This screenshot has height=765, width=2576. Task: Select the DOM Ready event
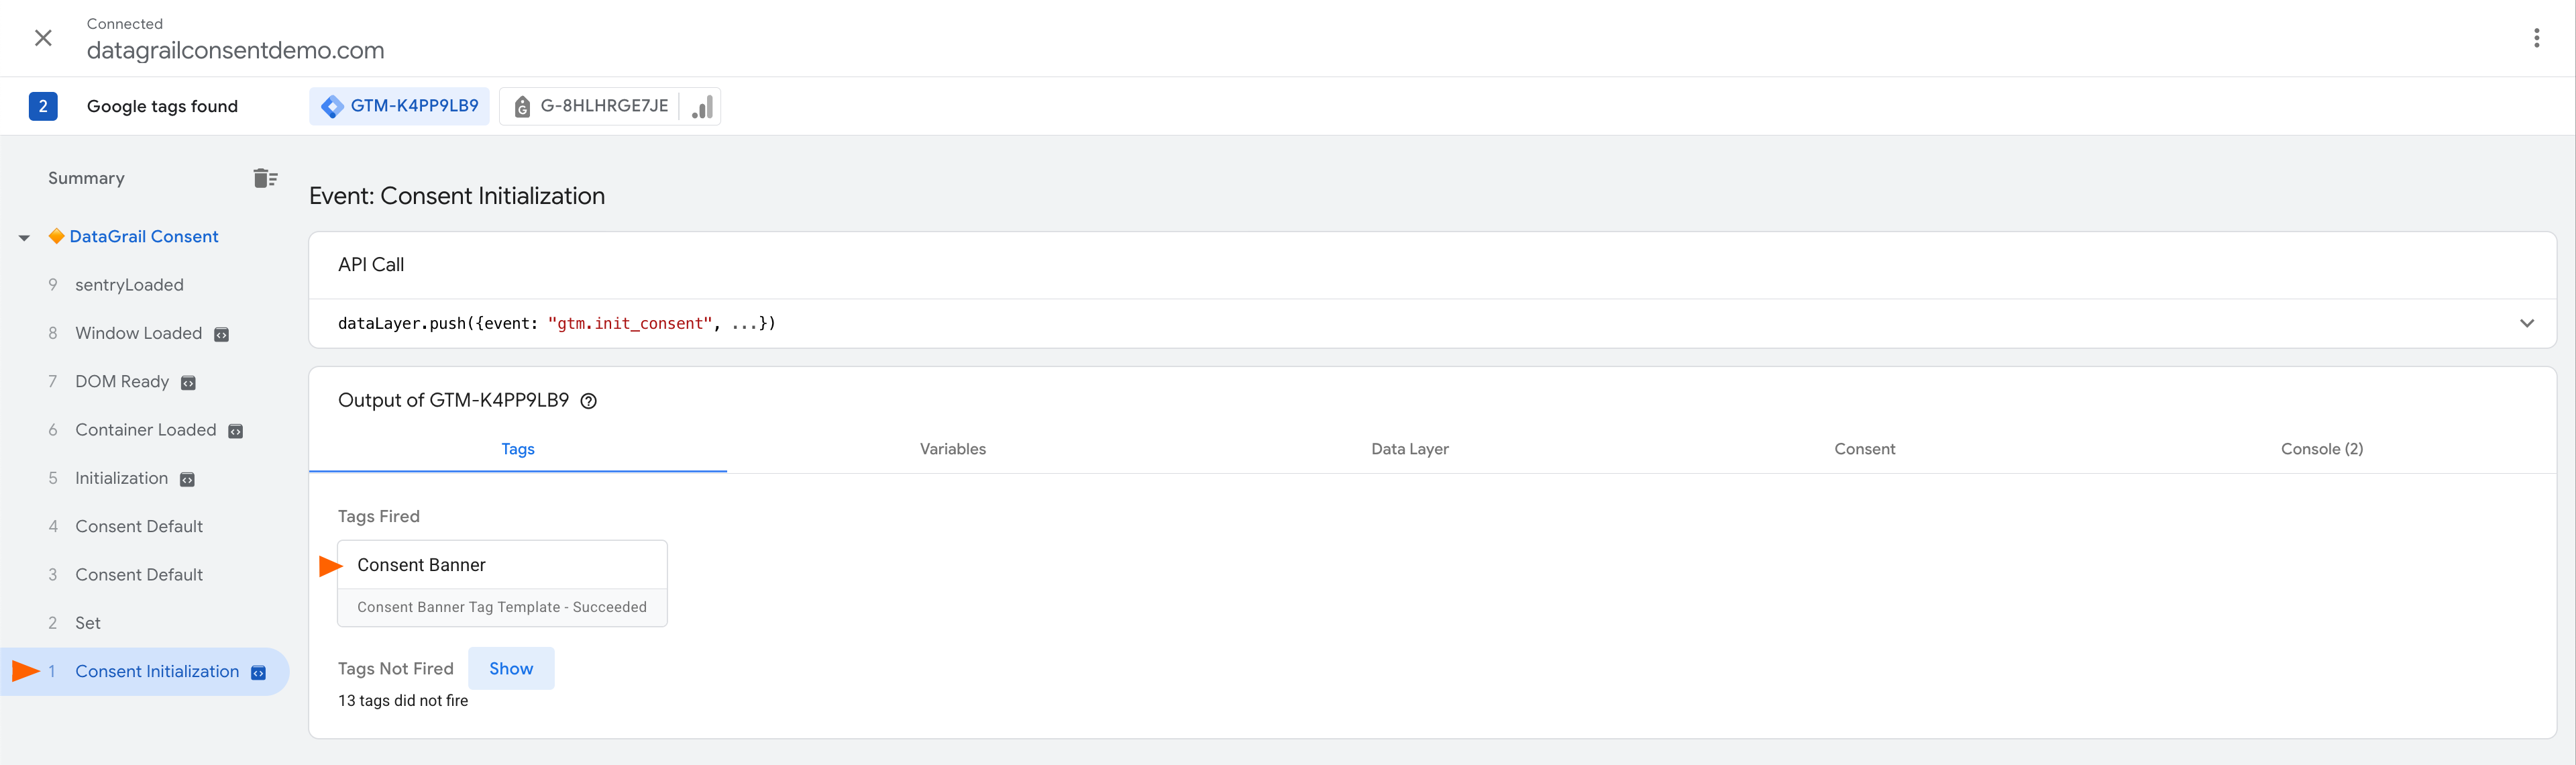point(122,382)
